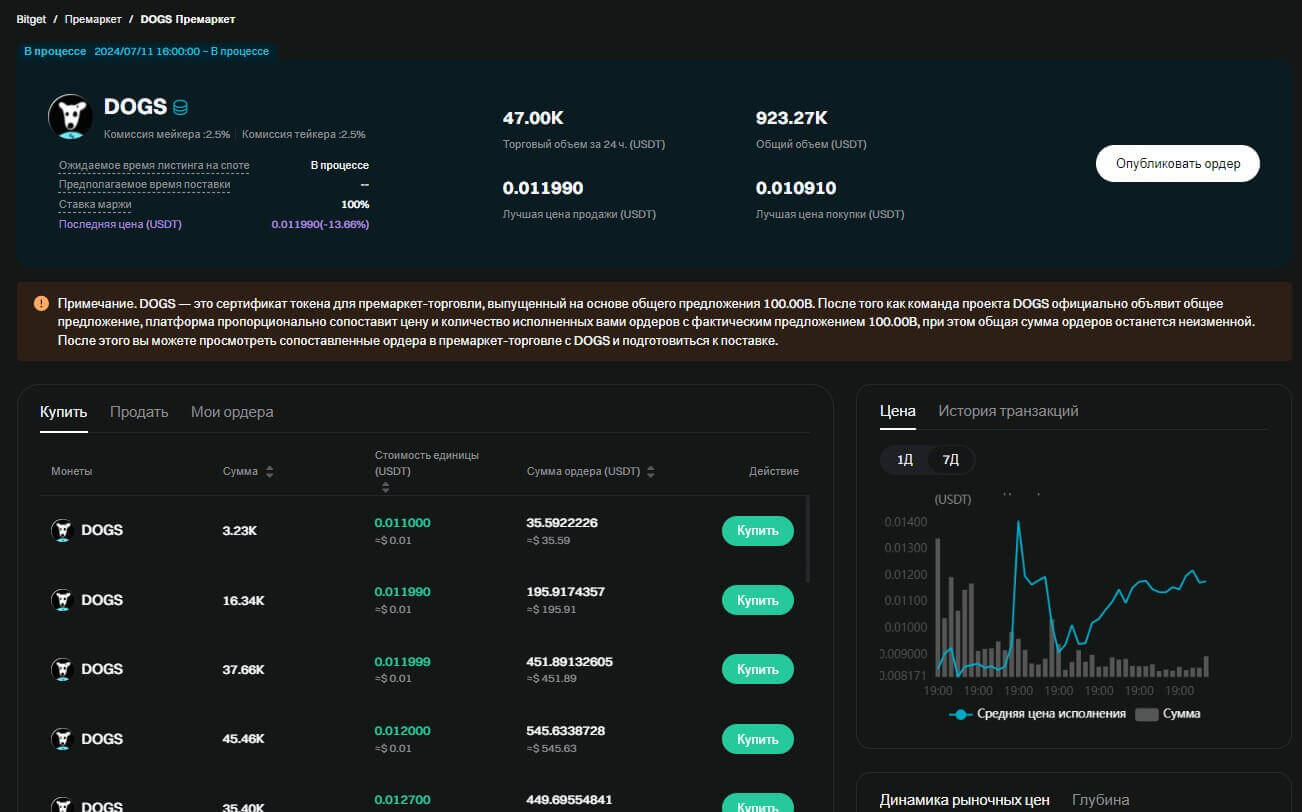This screenshot has width=1302, height=812.
Task: Click the order list scrollbar
Action: click(807, 540)
